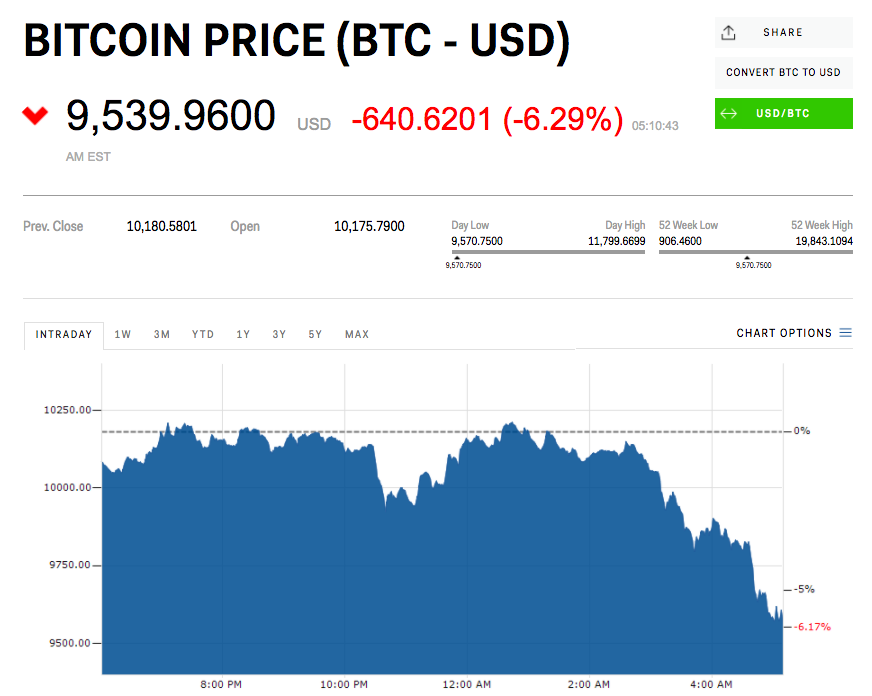Click the share upload icon
Viewport: 872px width, 696px height.
point(728,33)
